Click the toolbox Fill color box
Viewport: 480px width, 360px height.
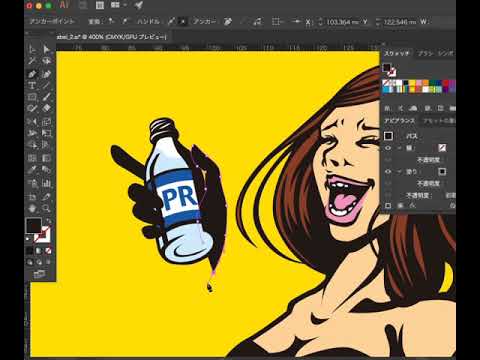tap(33, 226)
